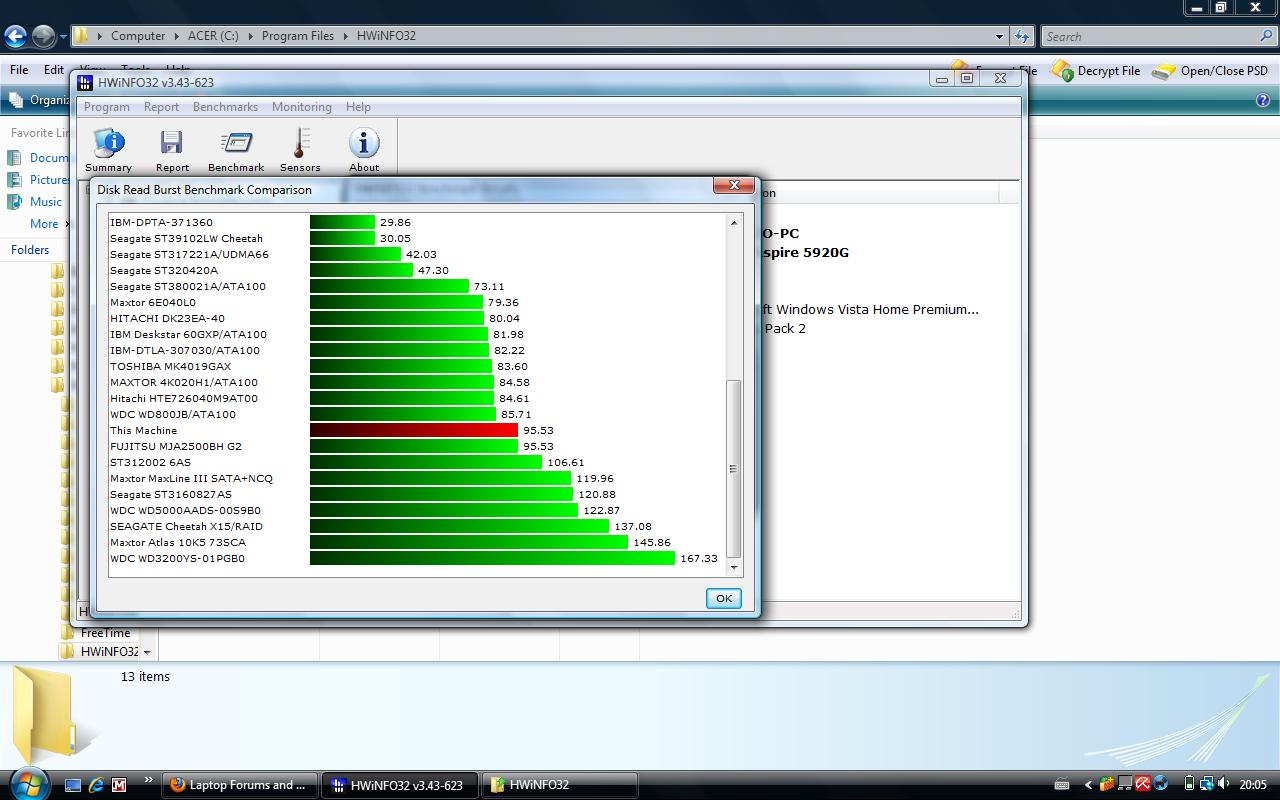Select Hitachi HTE726040M9AT00 entry
1280x800 pixels.
click(x=184, y=398)
